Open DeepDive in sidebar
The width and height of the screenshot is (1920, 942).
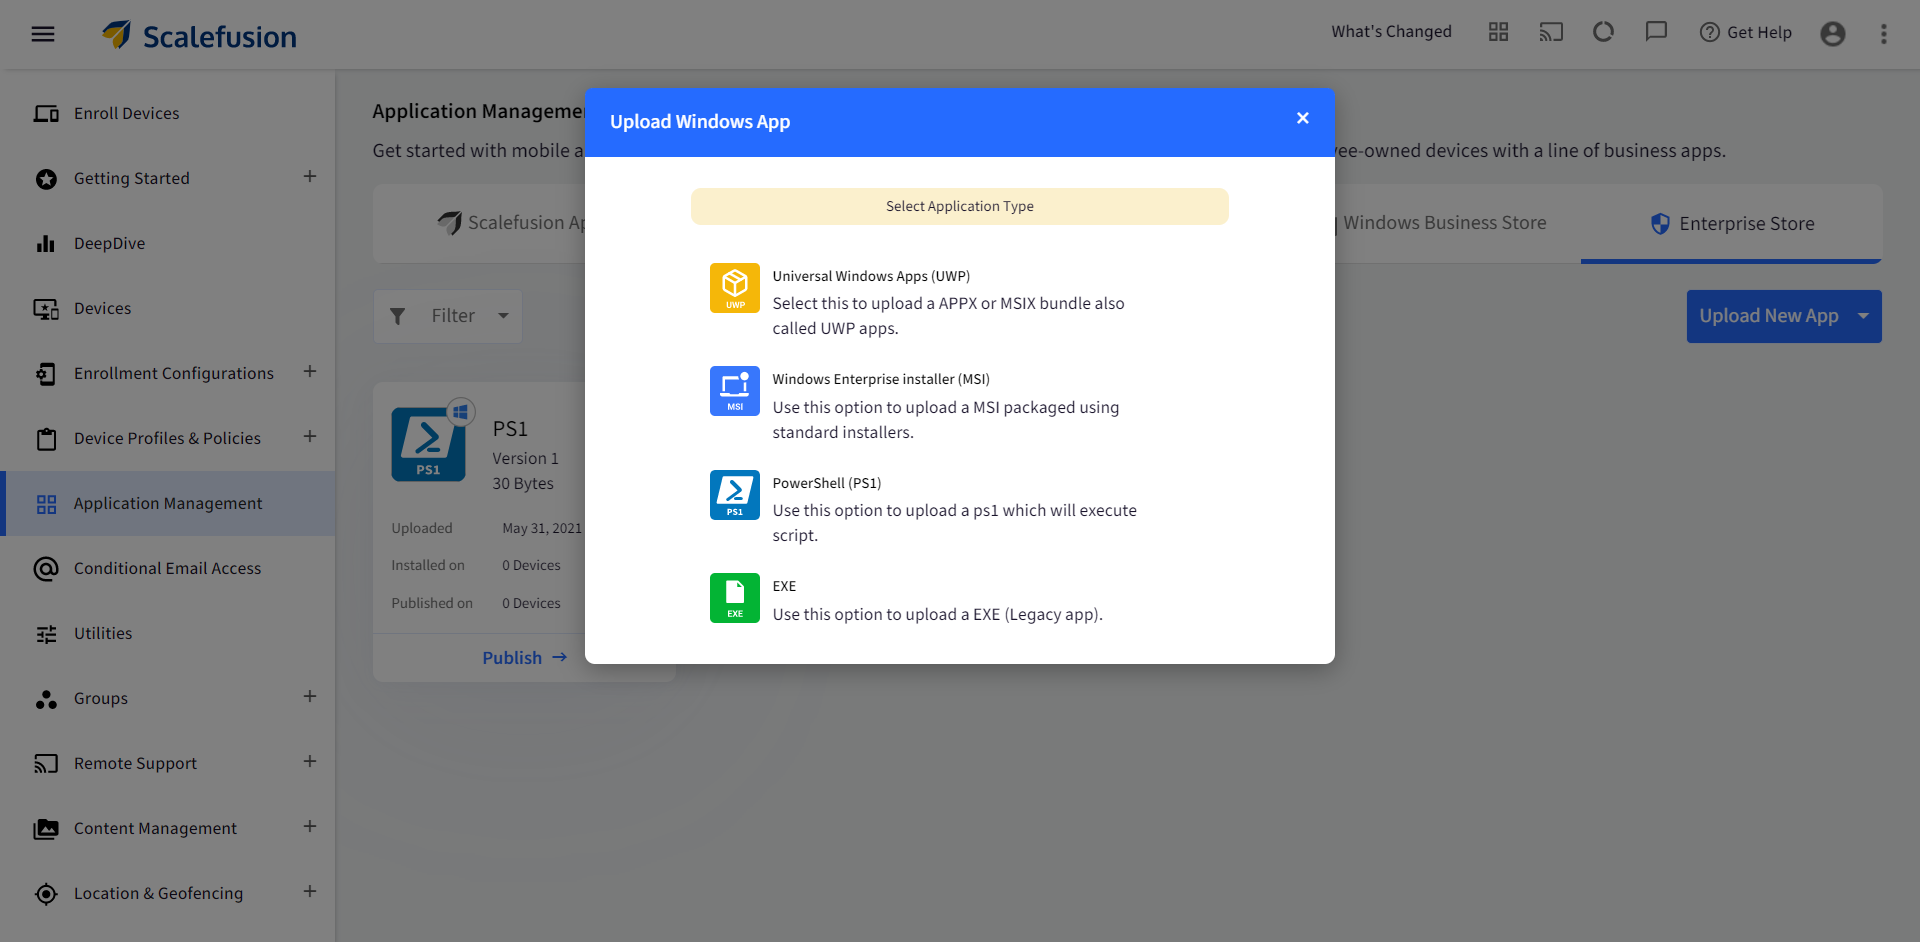click(x=167, y=243)
